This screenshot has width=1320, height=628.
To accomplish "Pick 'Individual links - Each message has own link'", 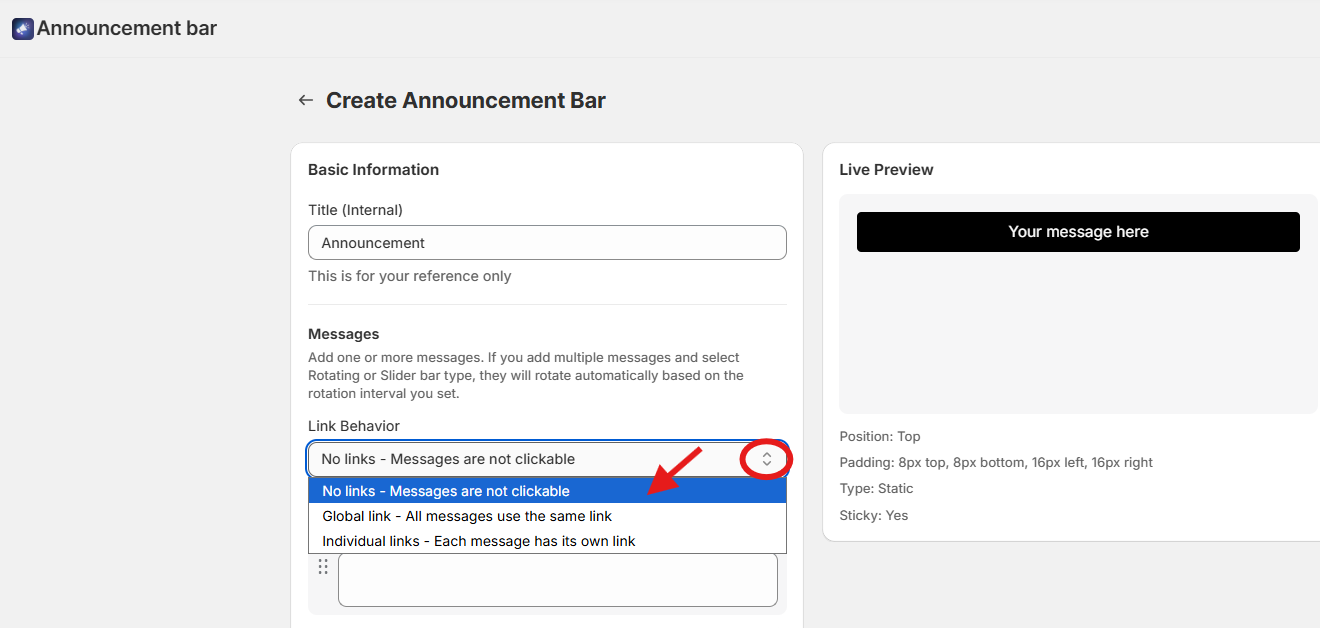I will 479,541.
